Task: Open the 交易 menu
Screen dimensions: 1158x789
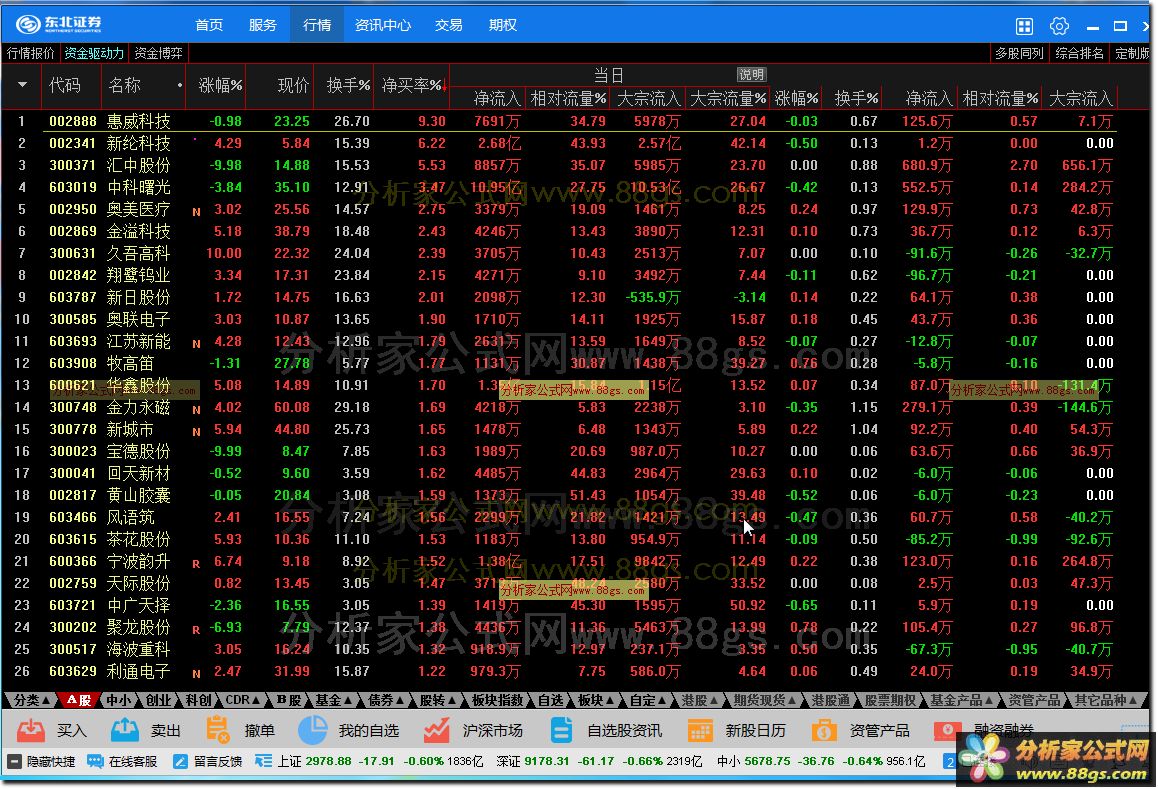Action: [x=448, y=25]
